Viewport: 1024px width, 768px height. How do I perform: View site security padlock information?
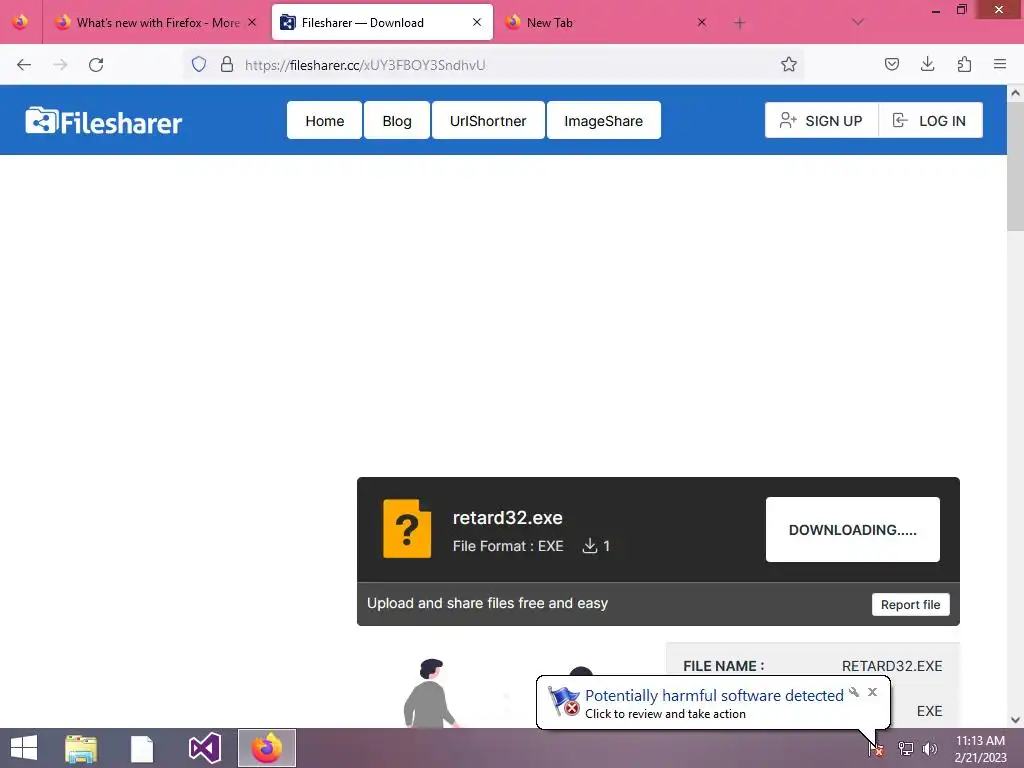(x=227, y=64)
